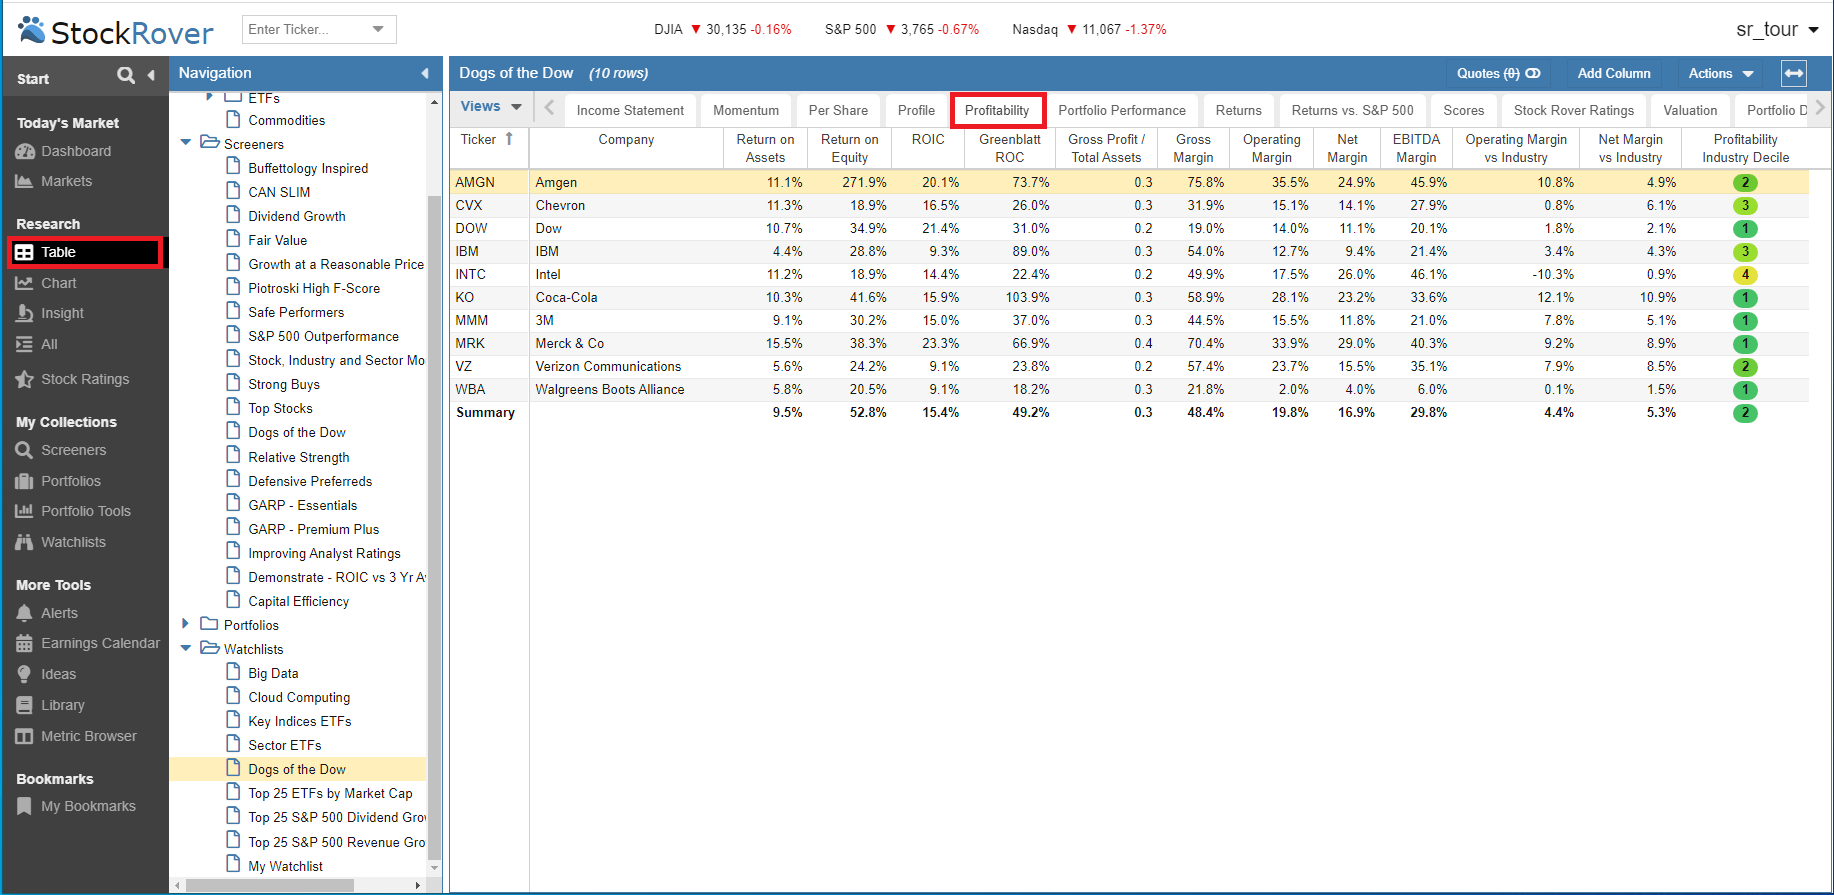Image resolution: width=1834 pixels, height=895 pixels.
Task: Collapse the Start sidebar with the arrow icon
Action: 151,75
